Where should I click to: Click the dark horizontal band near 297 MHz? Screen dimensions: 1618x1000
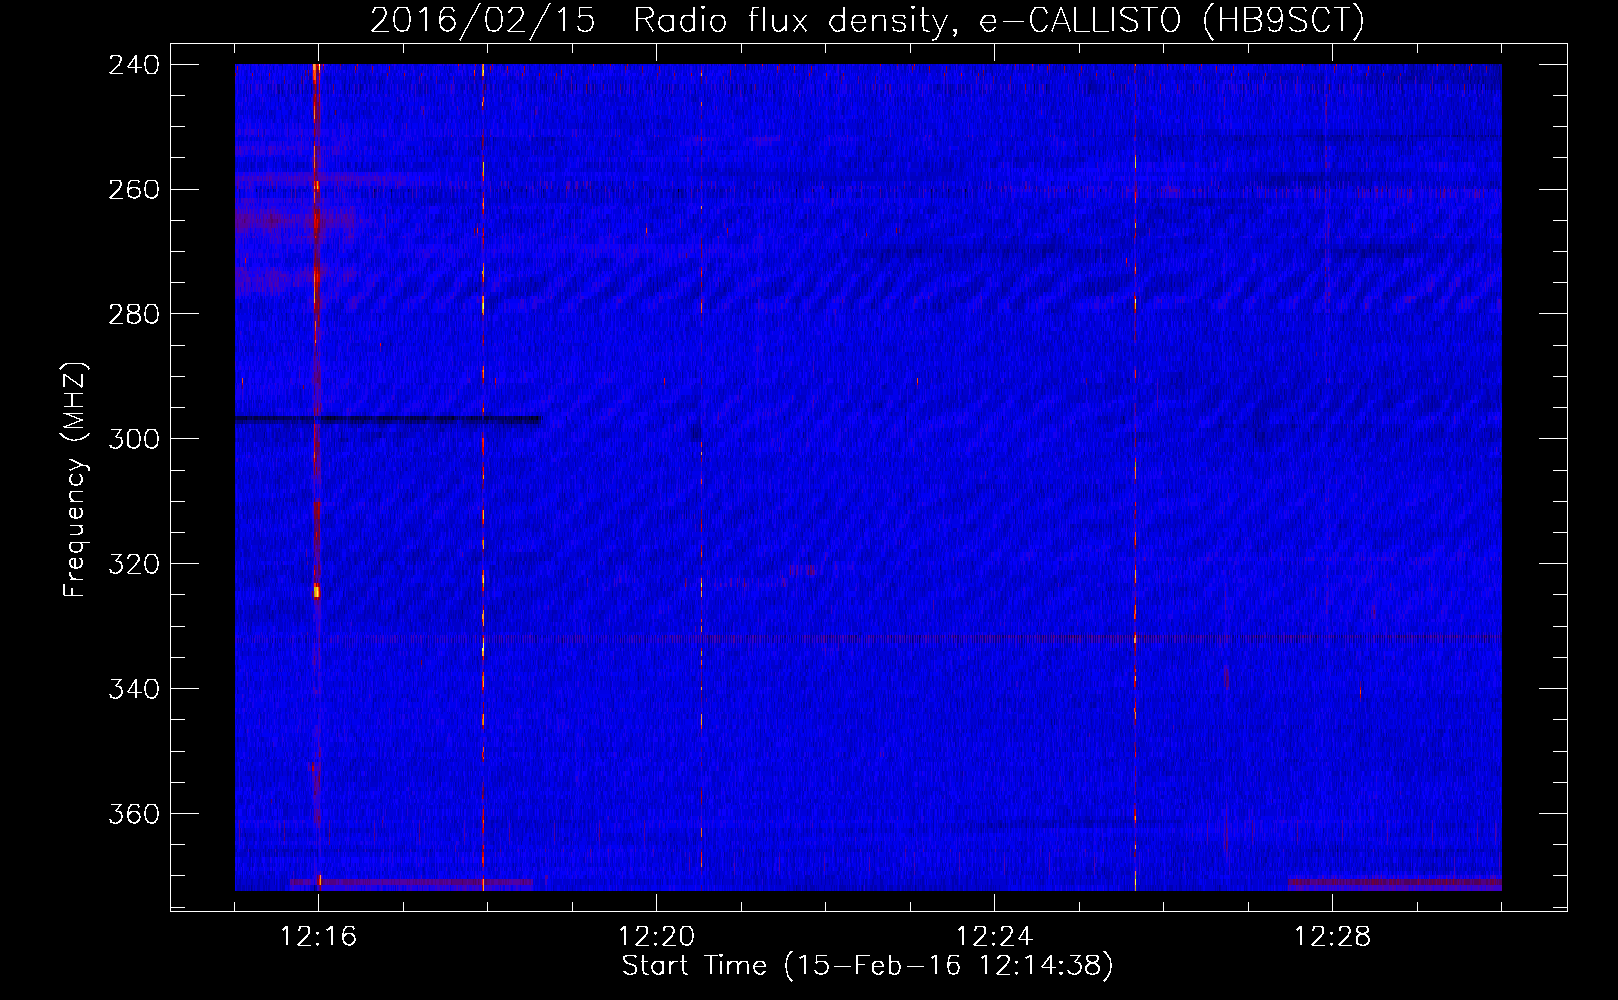[x=389, y=420]
